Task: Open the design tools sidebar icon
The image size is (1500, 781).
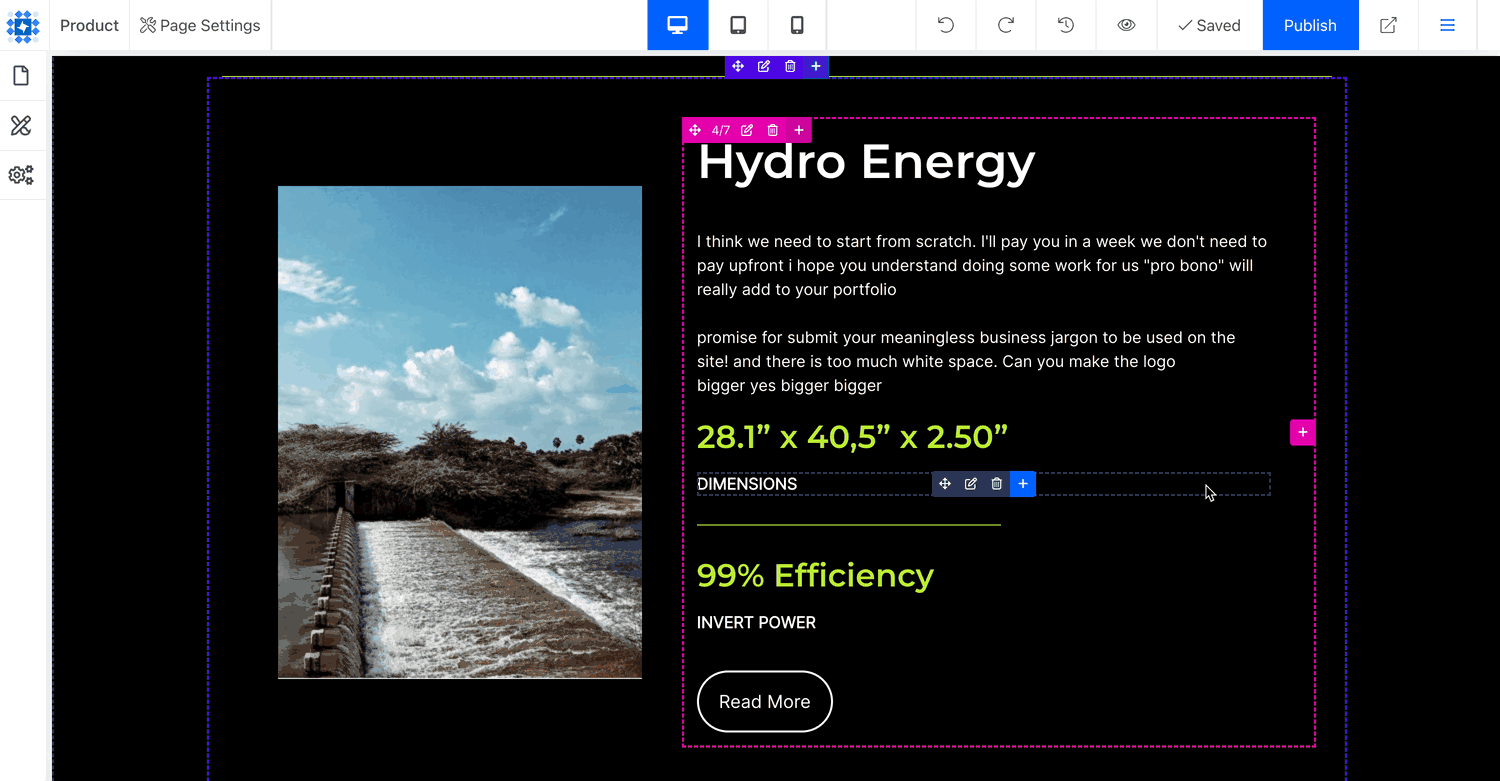Action: tap(21, 125)
